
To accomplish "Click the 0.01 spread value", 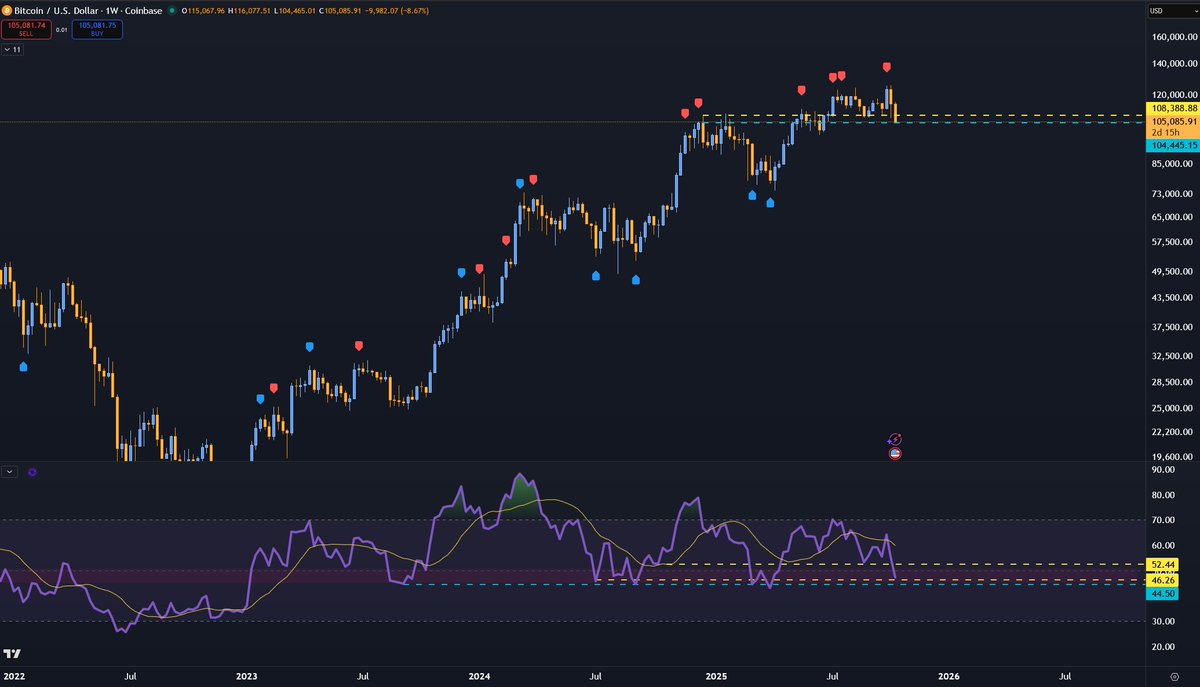I will (x=61, y=30).
